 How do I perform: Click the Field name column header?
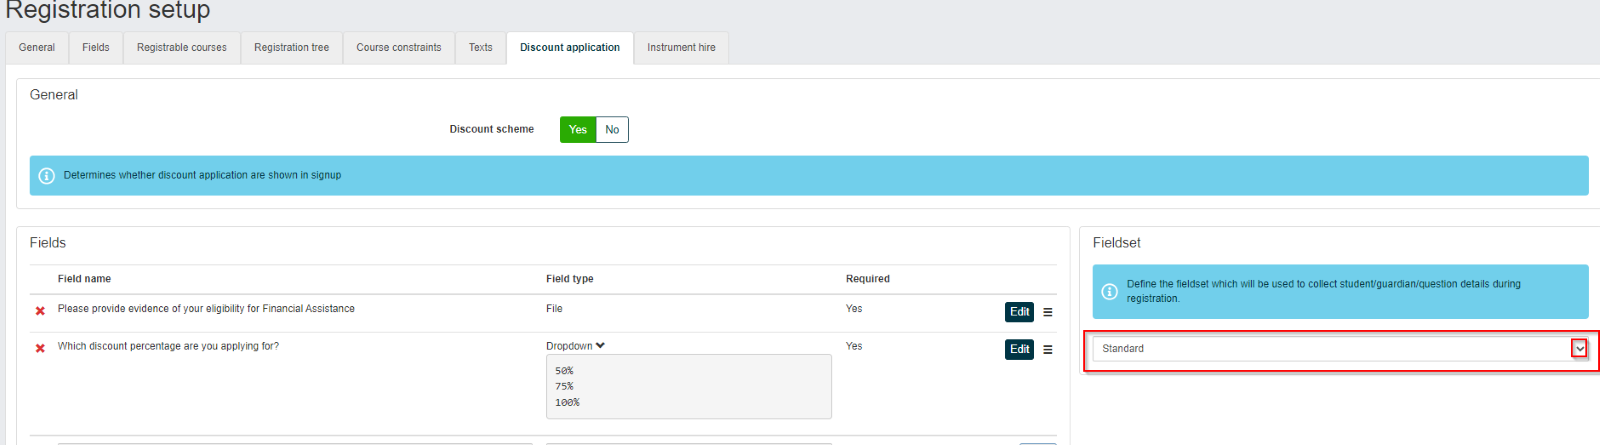(84, 279)
